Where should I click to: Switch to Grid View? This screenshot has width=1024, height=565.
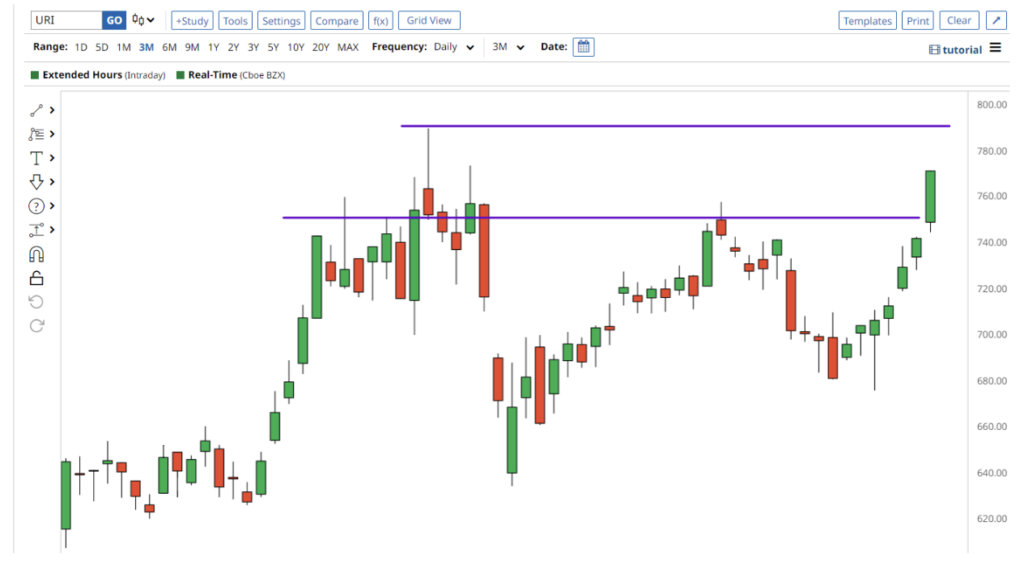[429, 20]
